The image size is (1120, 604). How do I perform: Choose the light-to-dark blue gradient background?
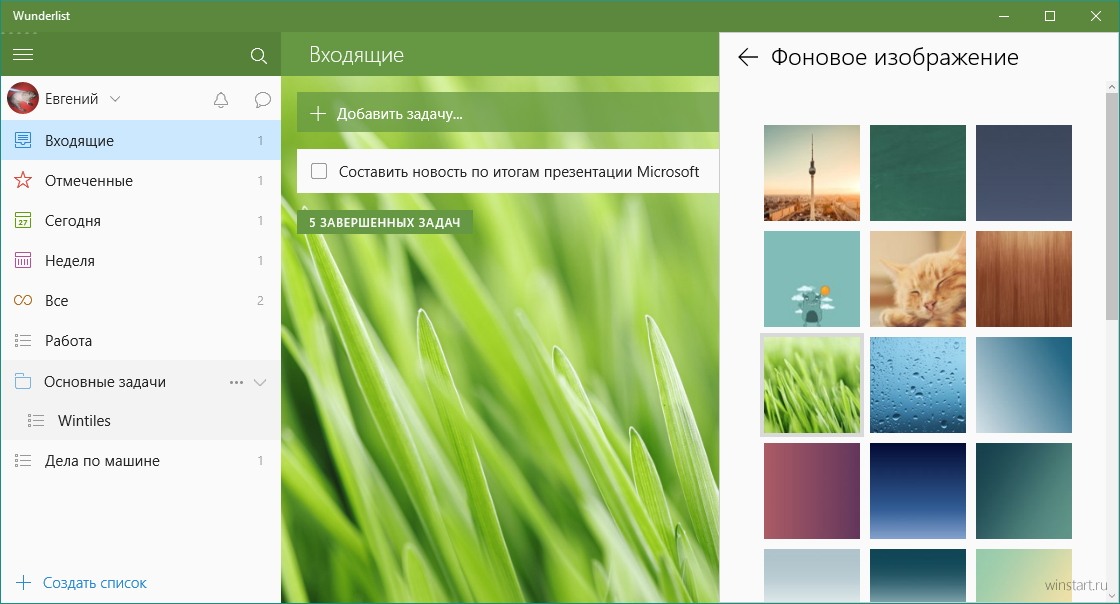(x=1024, y=385)
